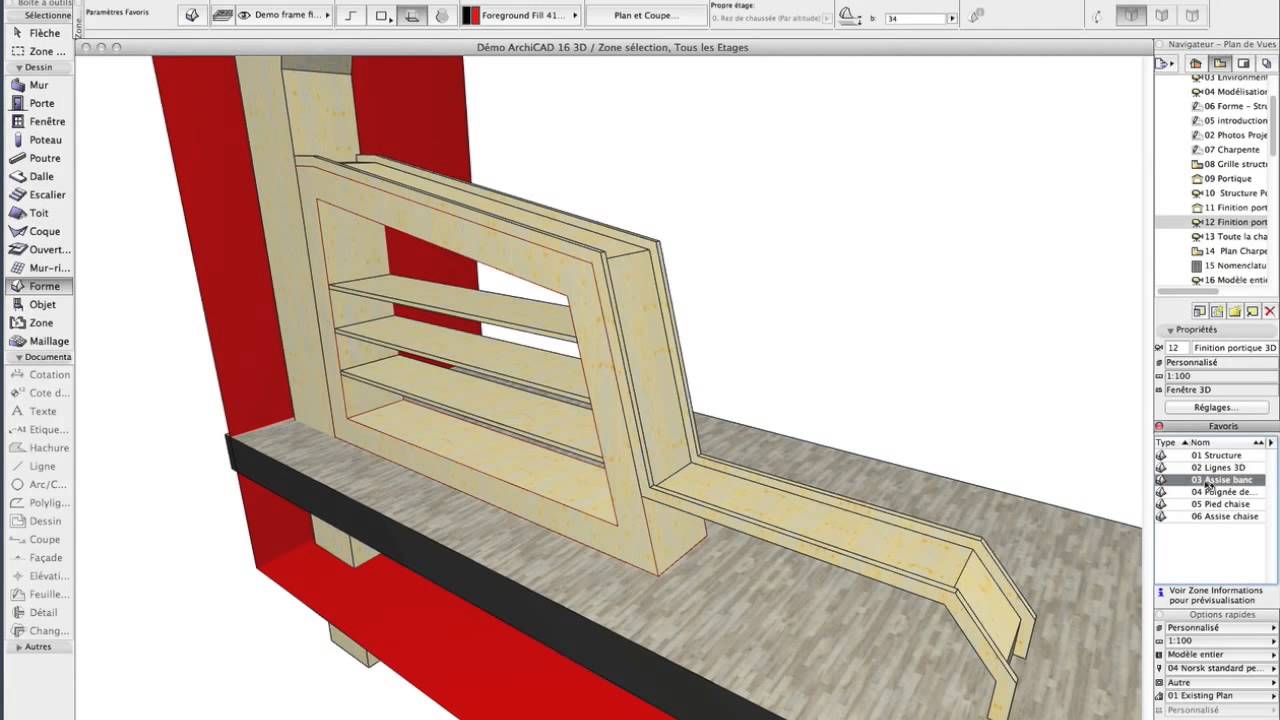Toggle the Plan de Vues navigator view
The image size is (1280, 720).
click(x=1220, y=63)
